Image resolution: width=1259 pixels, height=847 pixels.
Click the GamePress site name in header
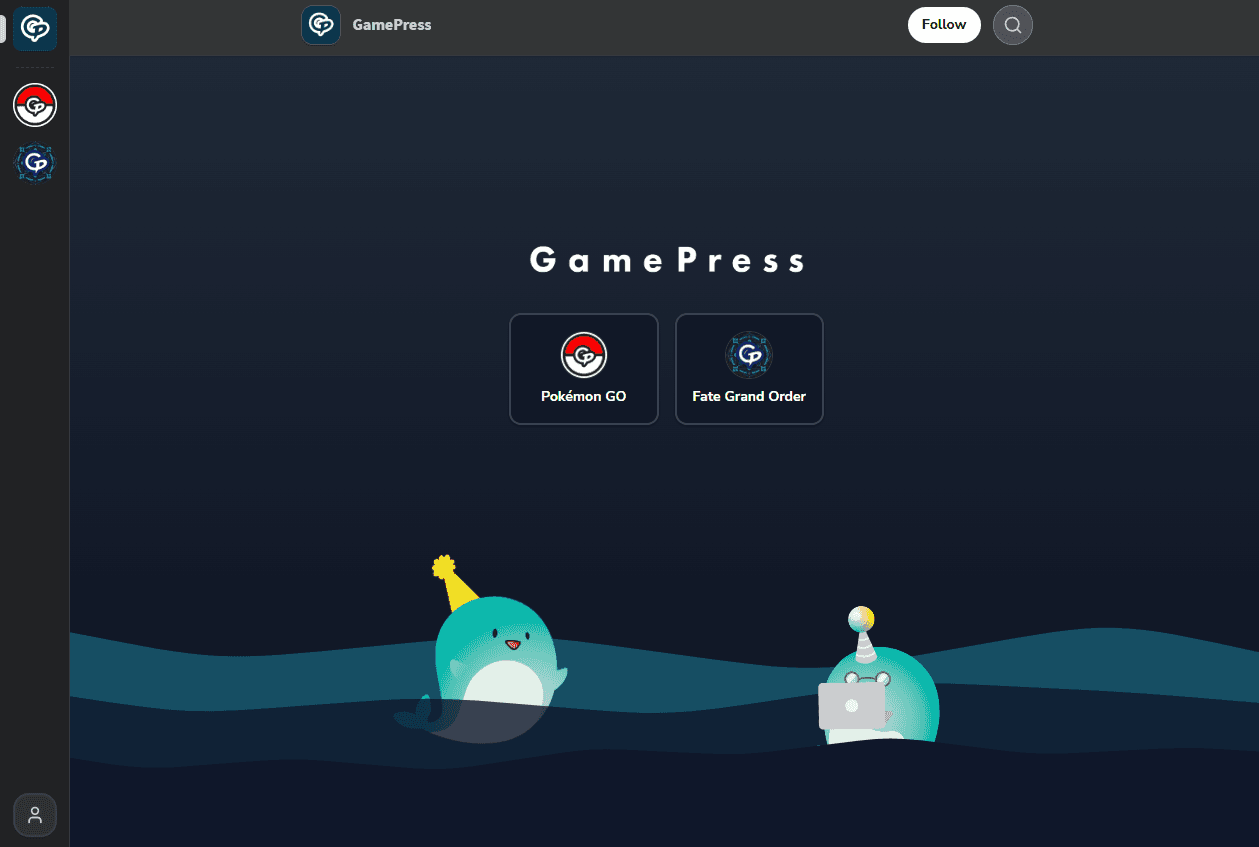point(392,25)
